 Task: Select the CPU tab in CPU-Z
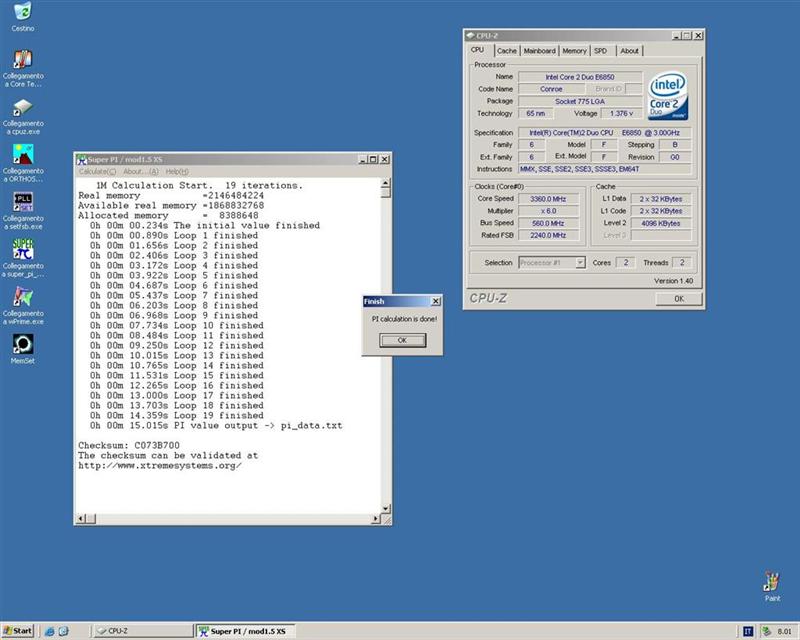tap(478, 50)
